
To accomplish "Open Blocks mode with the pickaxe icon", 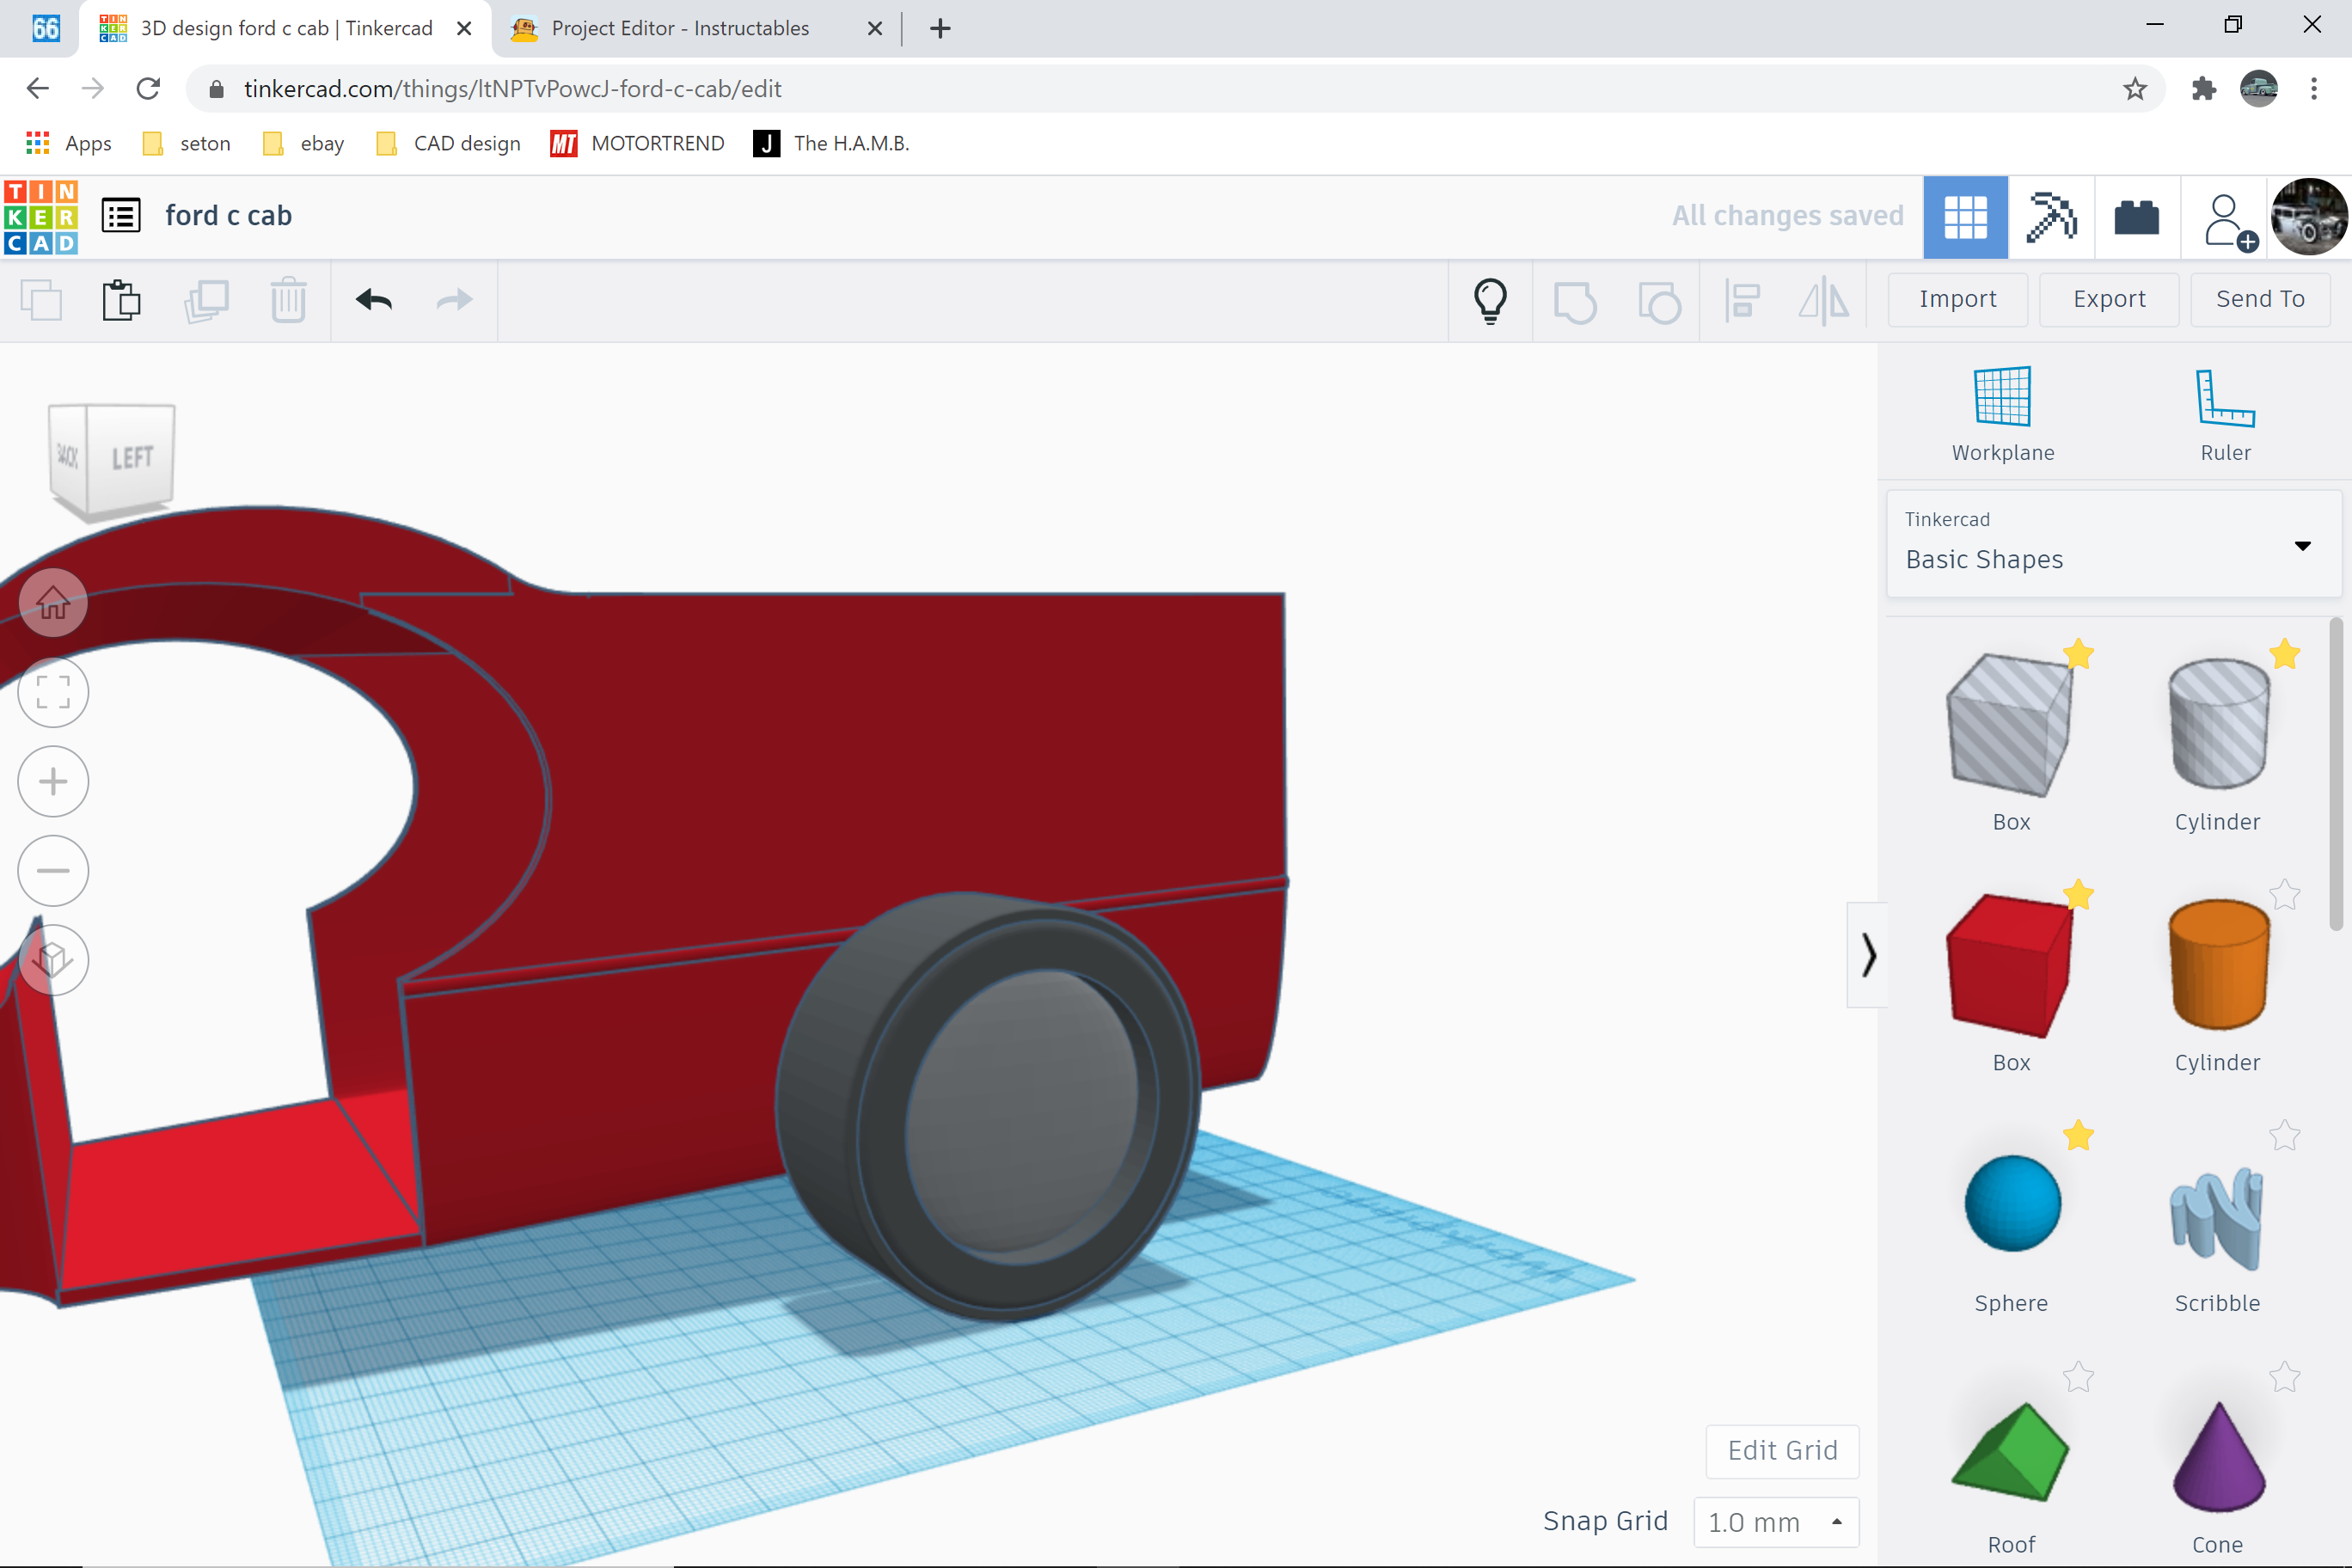I will [x=2051, y=217].
